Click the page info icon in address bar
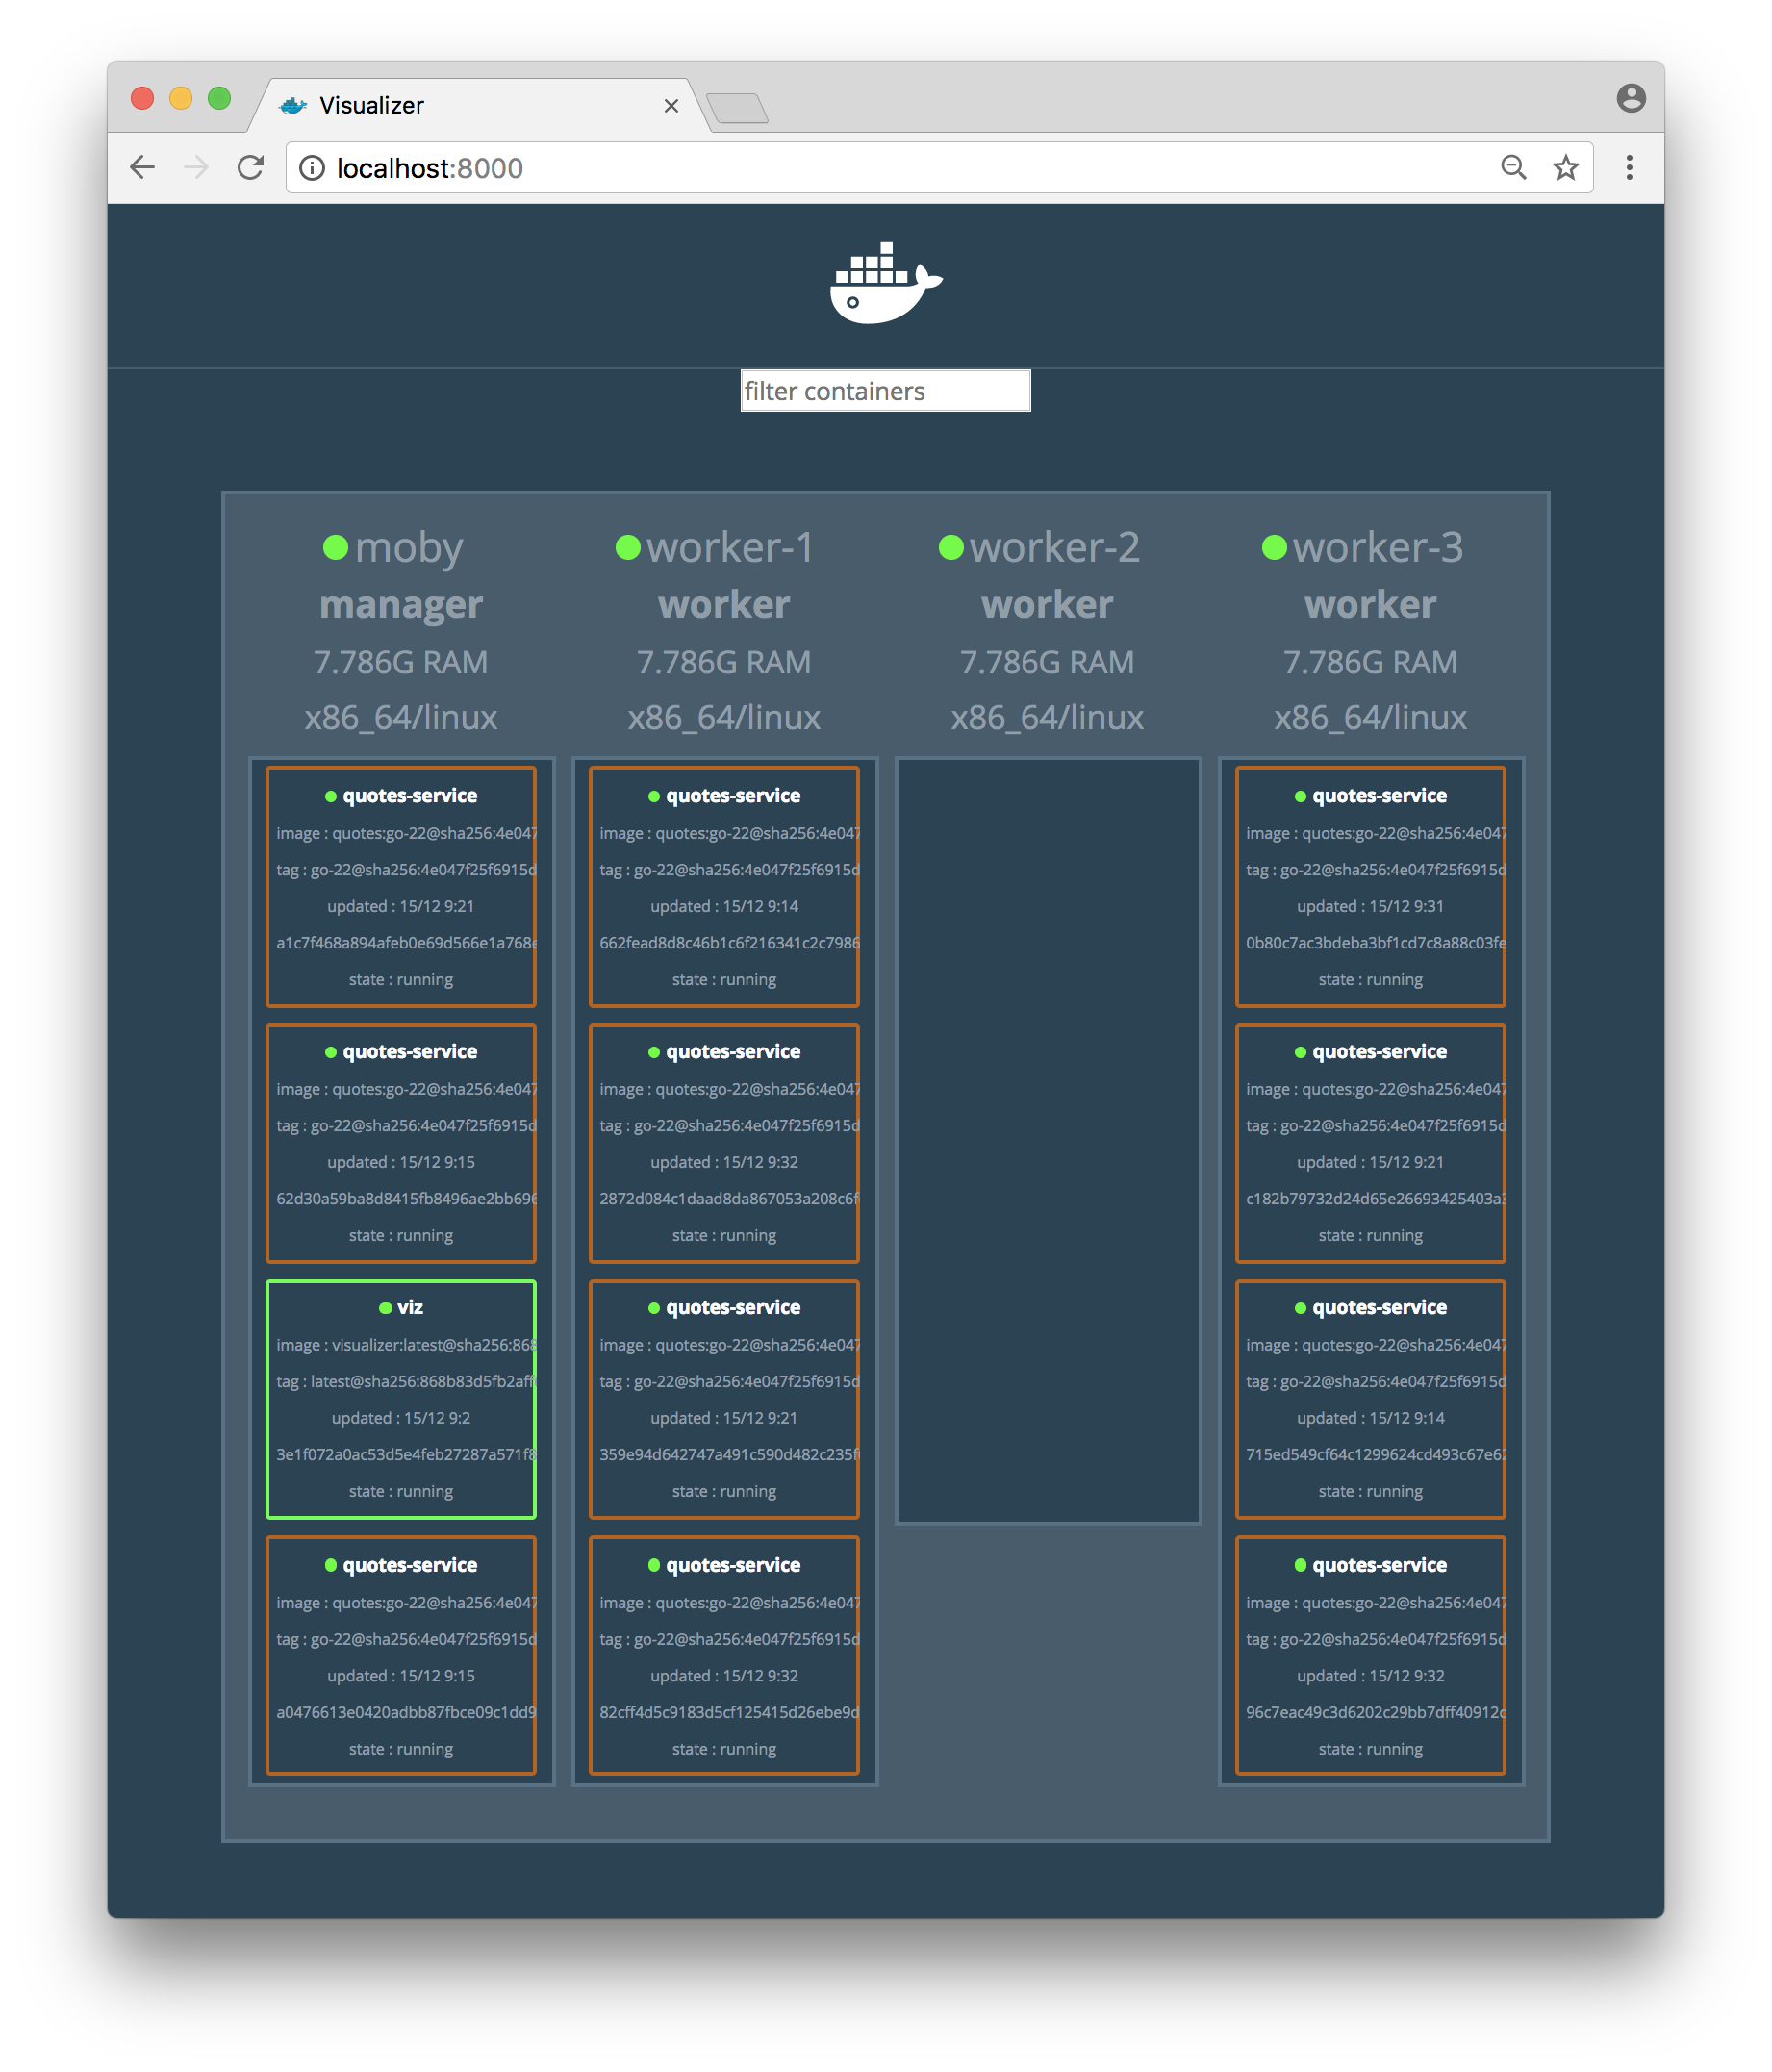 pyautogui.click(x=311, y=168)
